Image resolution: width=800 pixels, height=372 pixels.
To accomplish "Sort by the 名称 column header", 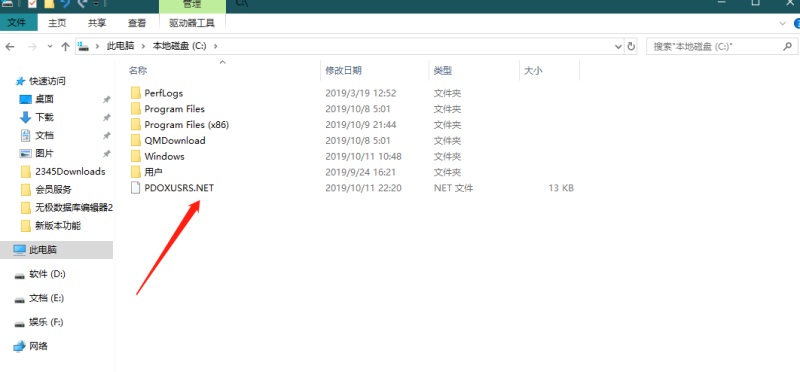I will [138, 71].
